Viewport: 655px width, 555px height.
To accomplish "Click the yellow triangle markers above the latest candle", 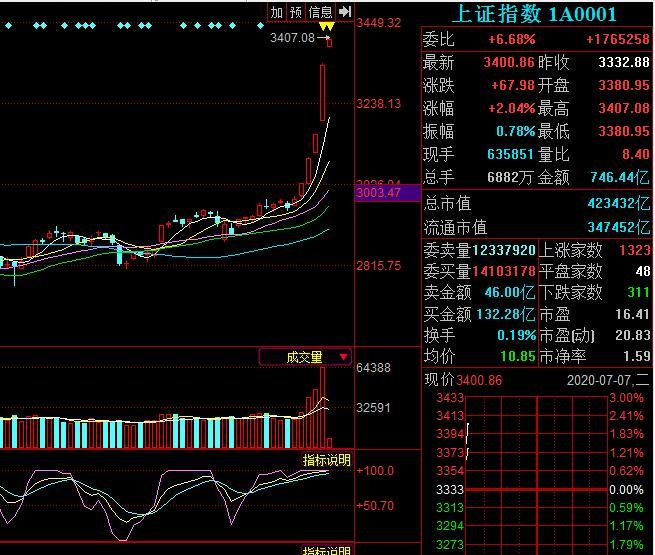I will 327,27.
